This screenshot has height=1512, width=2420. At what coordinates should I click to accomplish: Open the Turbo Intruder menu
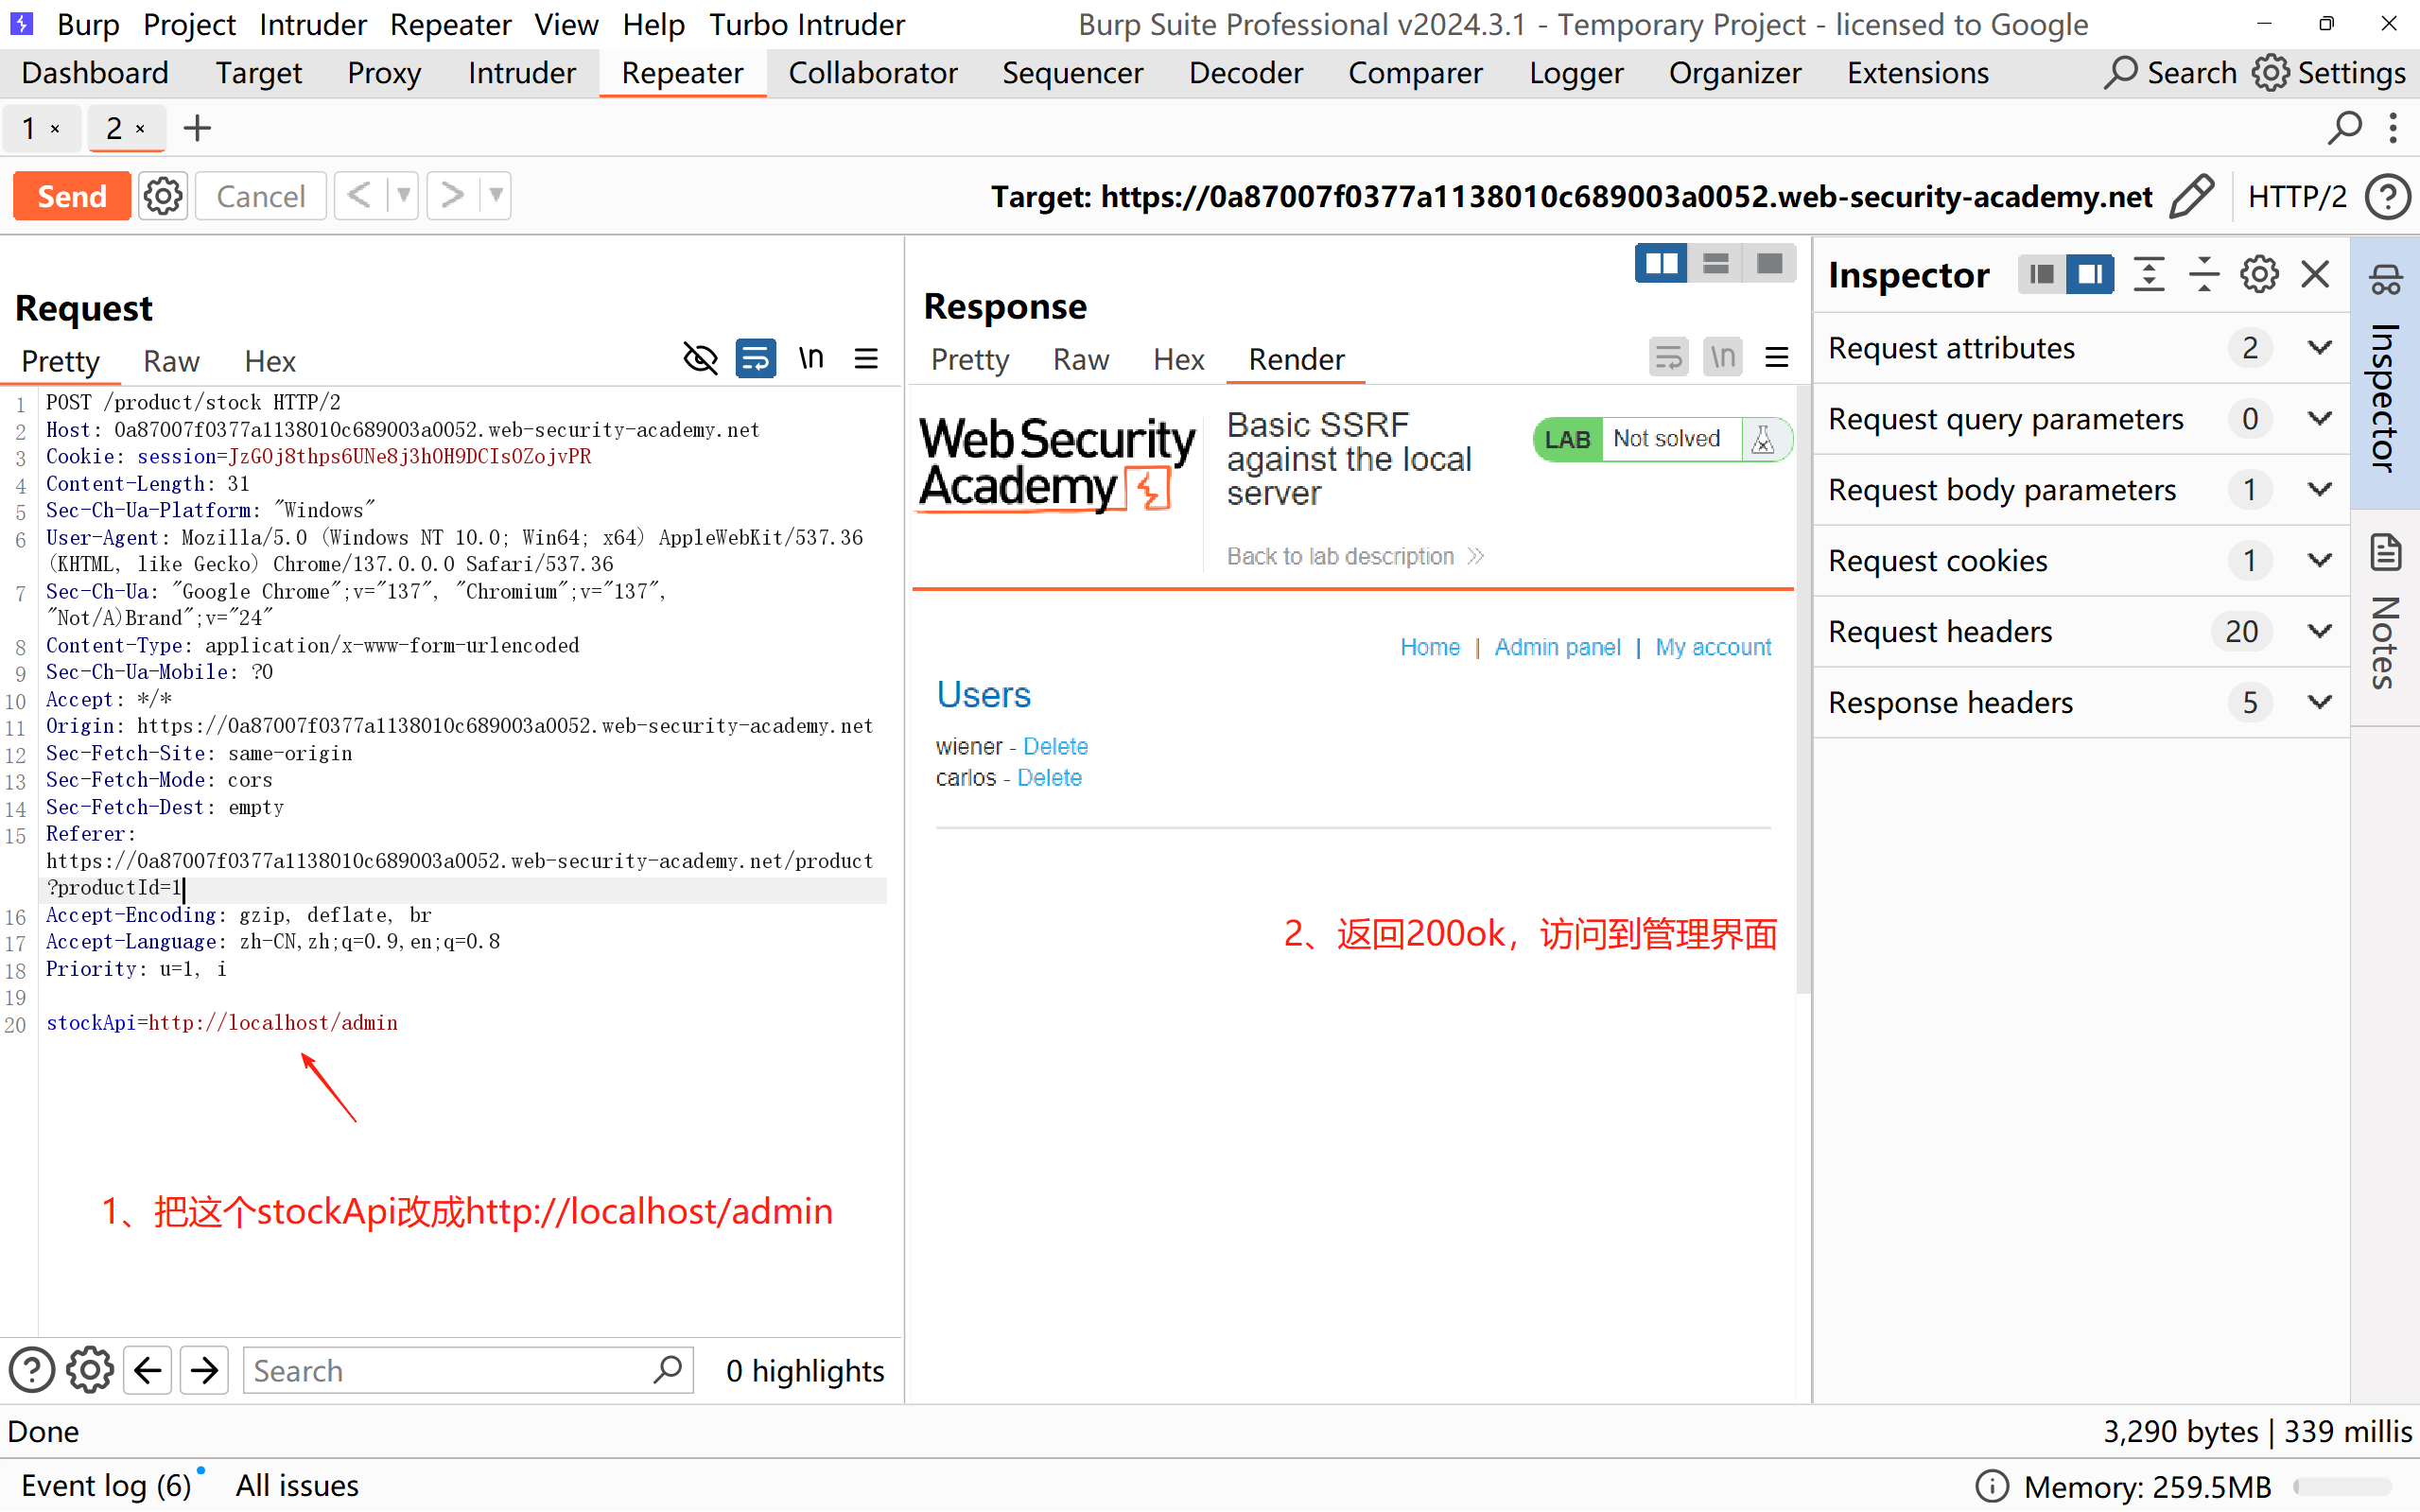pos(806,24)
